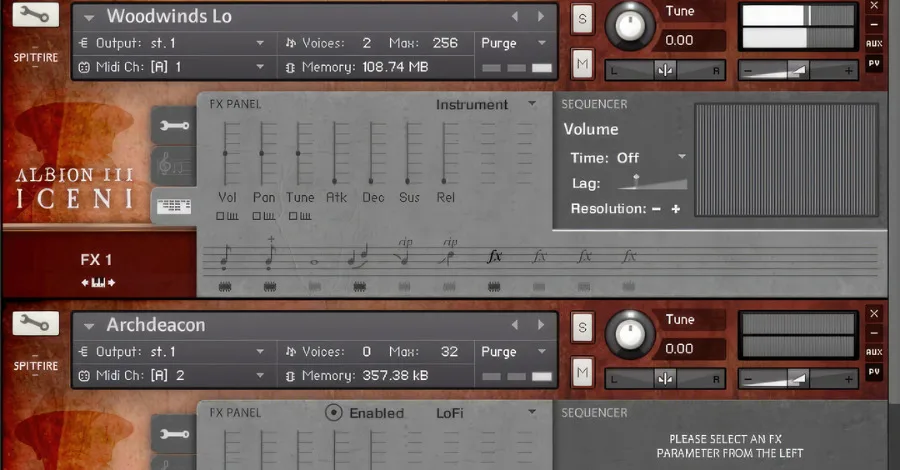Image resolution: width=900 pixels, height=470 pixels.
Task: Switch to wrench tab in Archdeacon panel
Action: tap(174, 434)
